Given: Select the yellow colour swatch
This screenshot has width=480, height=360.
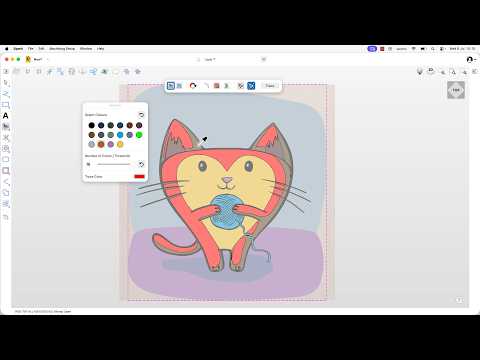Looking at the screenshot, I should pos(120,144).
